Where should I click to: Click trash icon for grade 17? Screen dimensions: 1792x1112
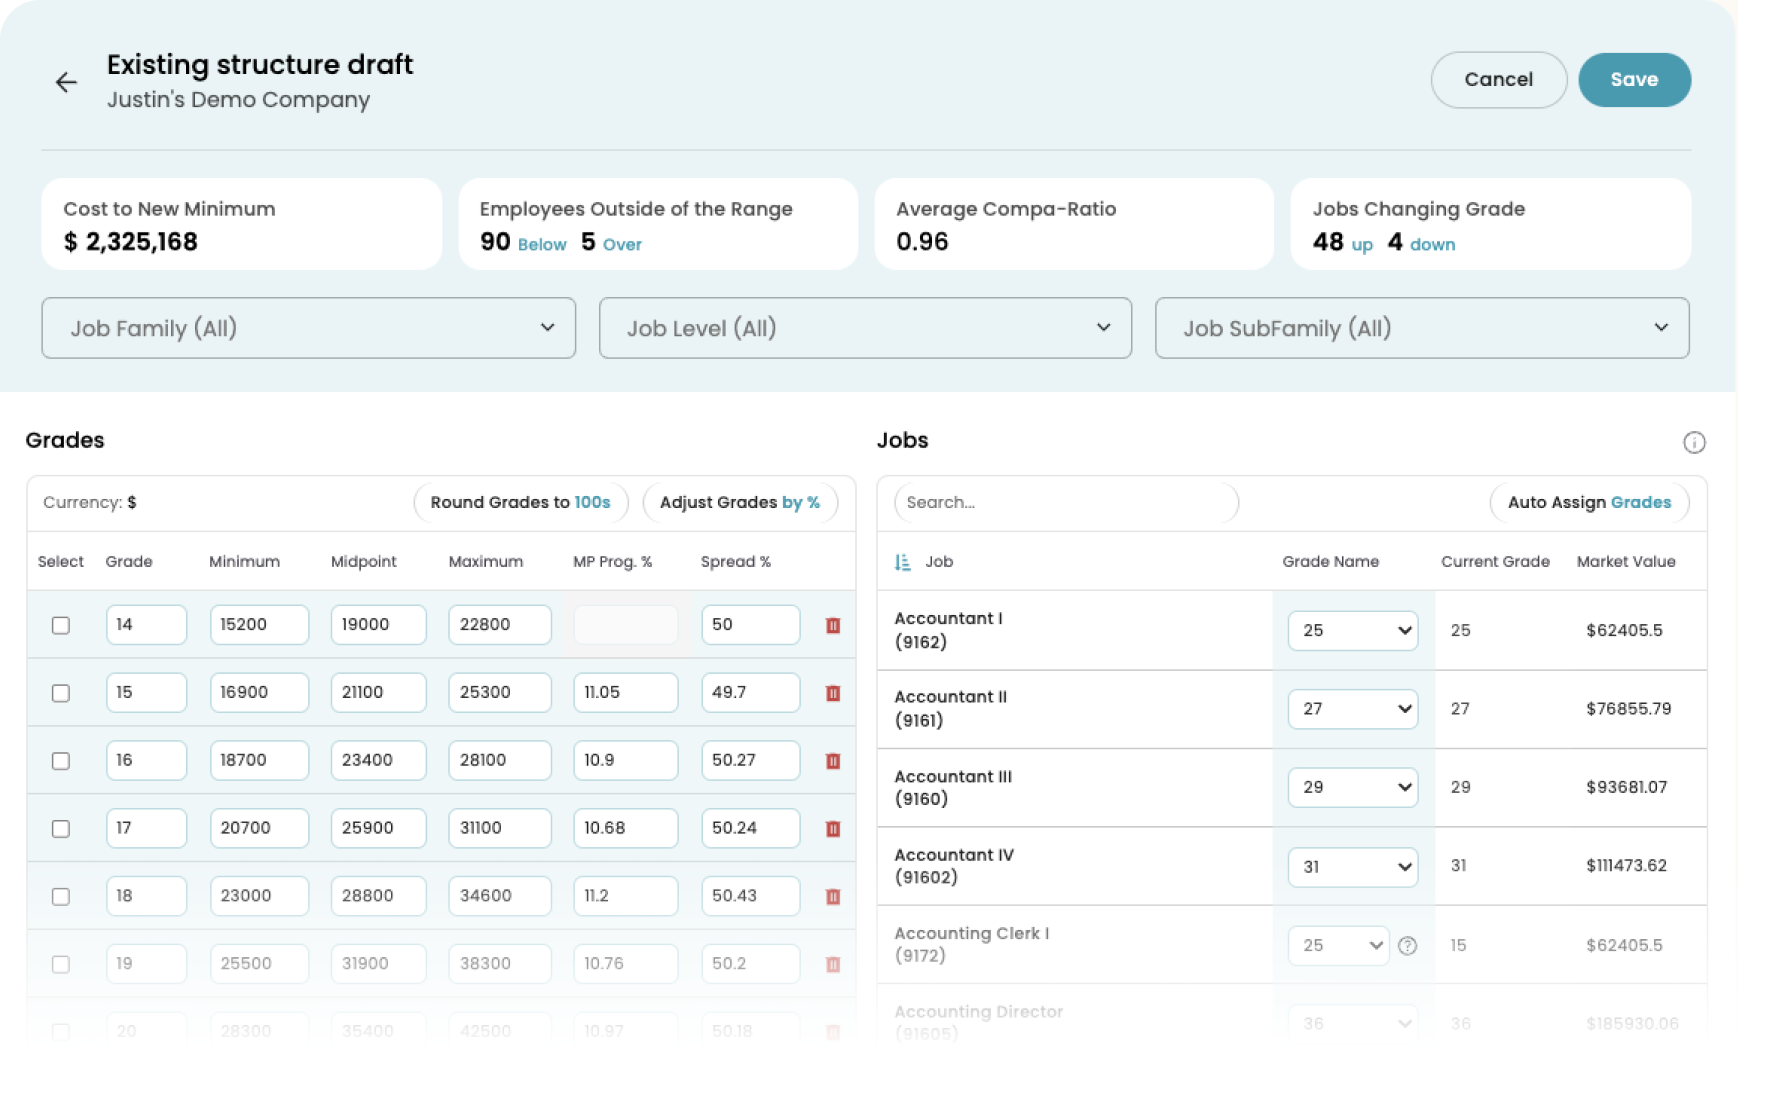point(832,829)
